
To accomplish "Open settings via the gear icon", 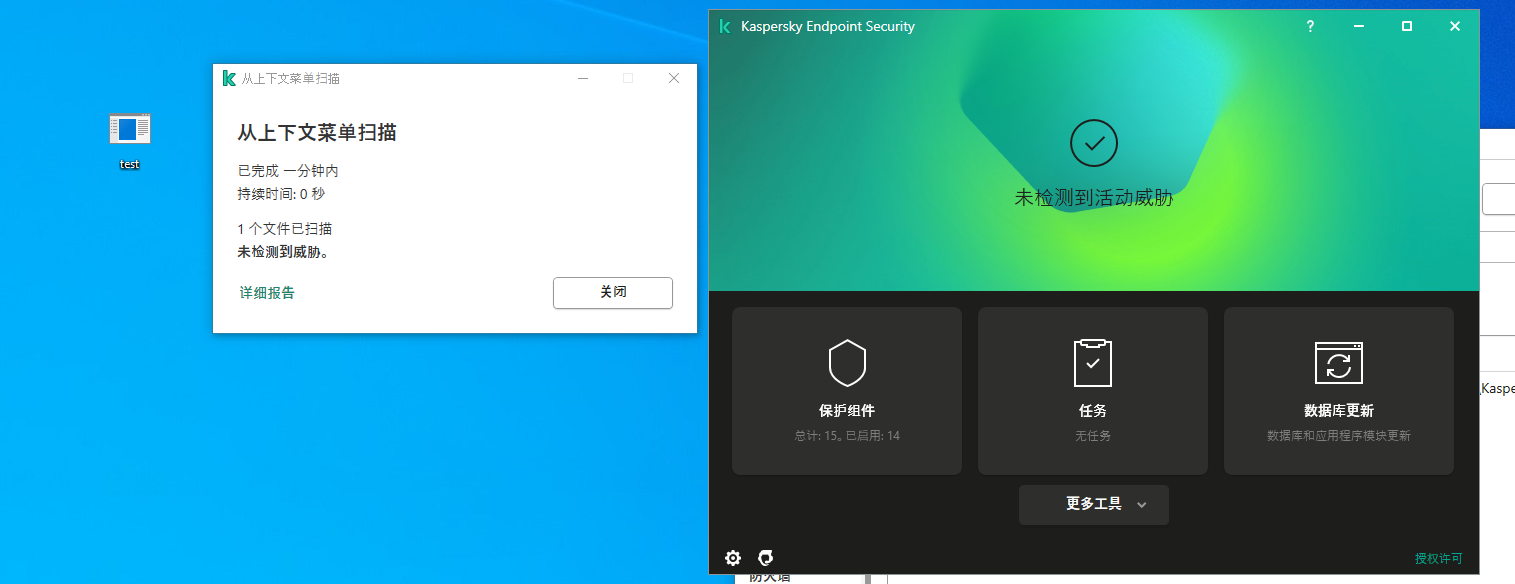I will 733,558.
